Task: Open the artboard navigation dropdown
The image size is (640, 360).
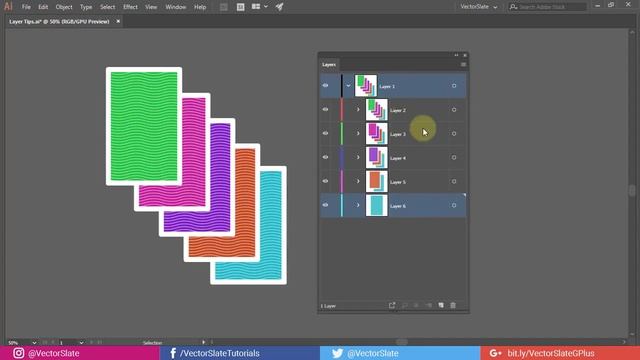Action: (81, 343)
